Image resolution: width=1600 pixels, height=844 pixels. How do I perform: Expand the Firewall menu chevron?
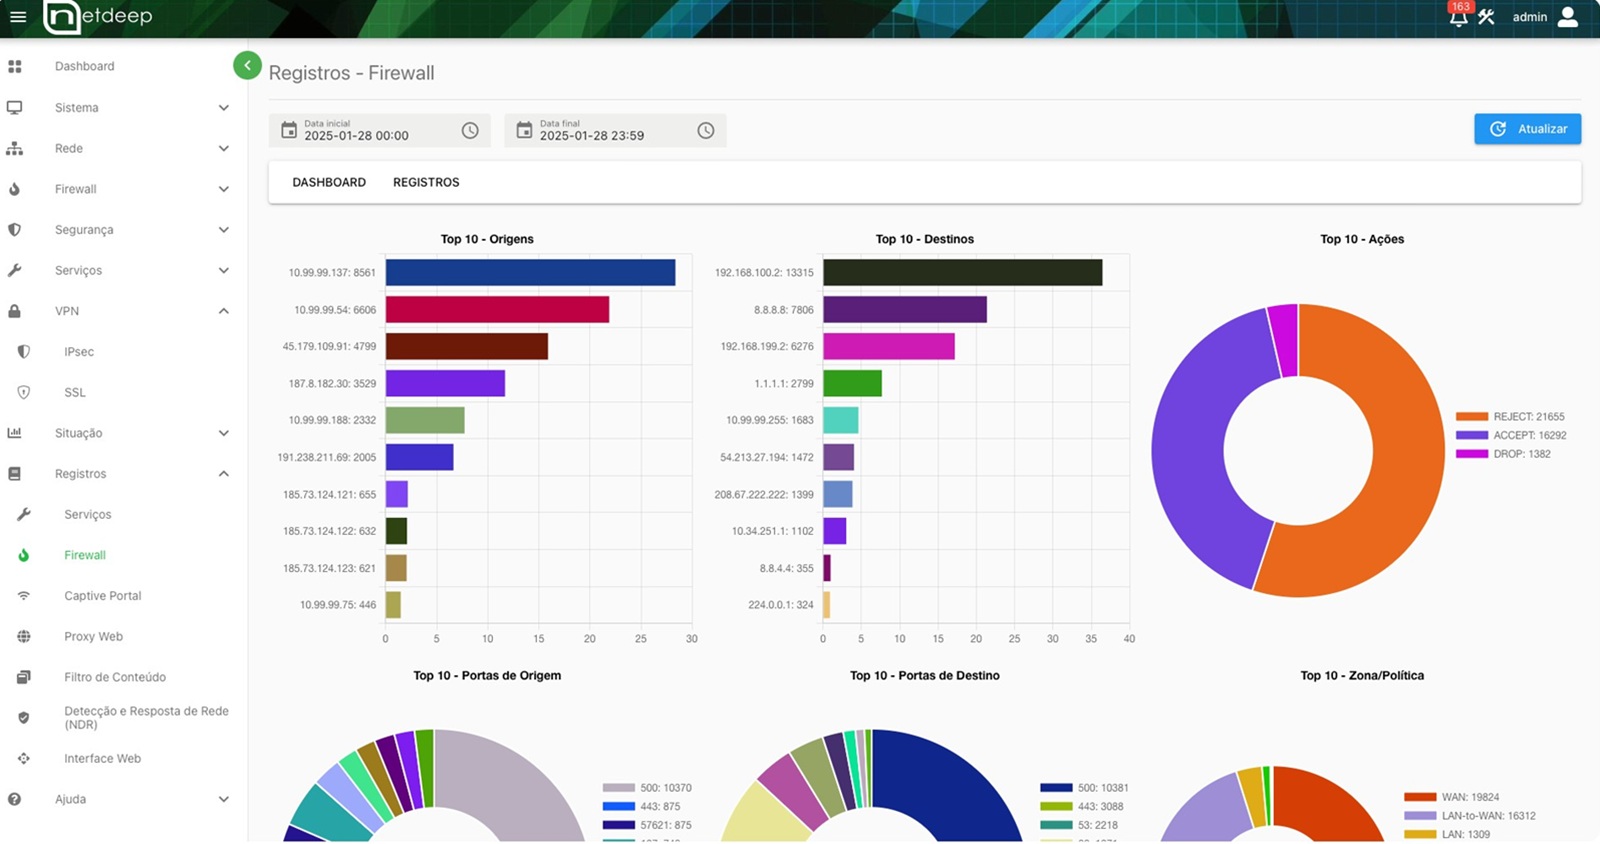coord(224,189)
